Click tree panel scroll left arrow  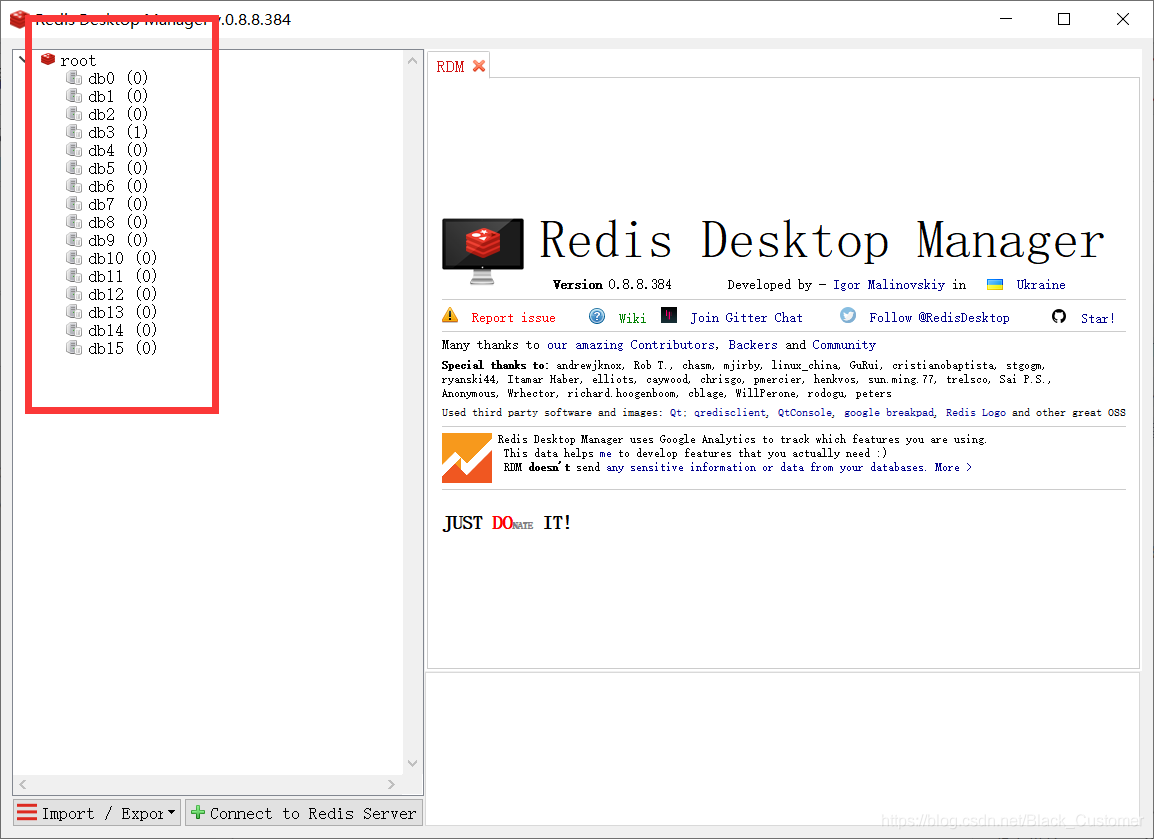(x=23, y=785)
